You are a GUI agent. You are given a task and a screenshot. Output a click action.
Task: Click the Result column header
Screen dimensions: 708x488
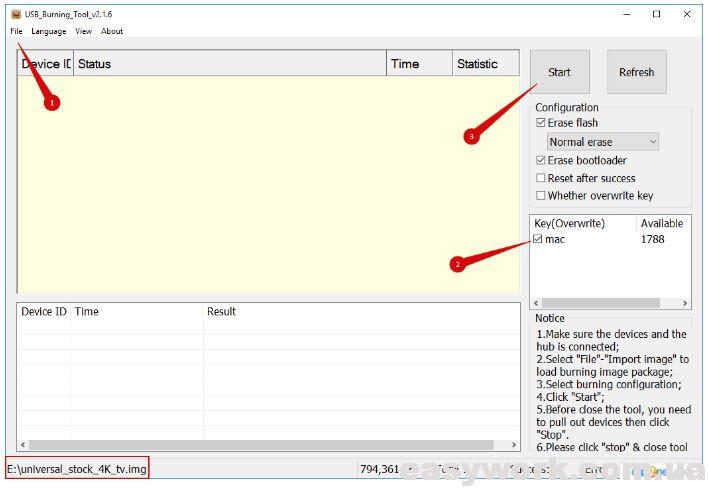pyautogui.click(x=361, y=311)
